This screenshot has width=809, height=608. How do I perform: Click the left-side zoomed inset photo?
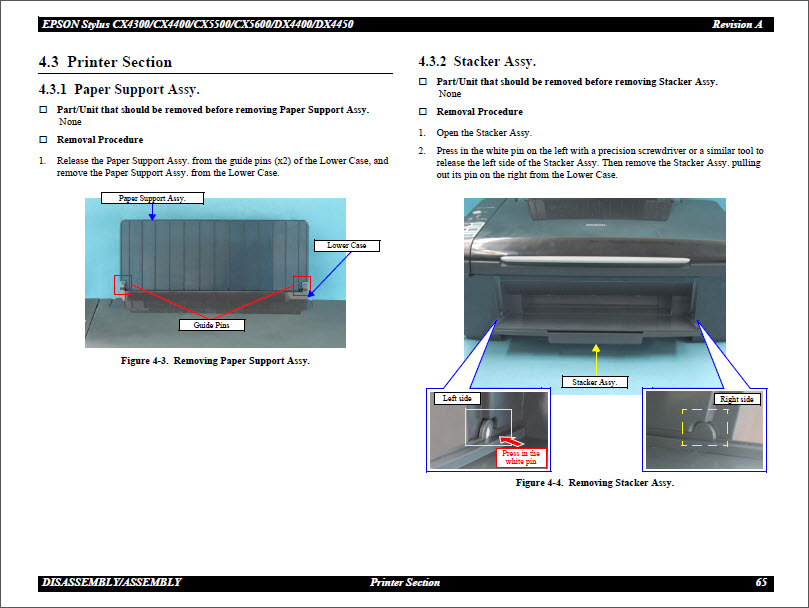click(x=488, y=432)
